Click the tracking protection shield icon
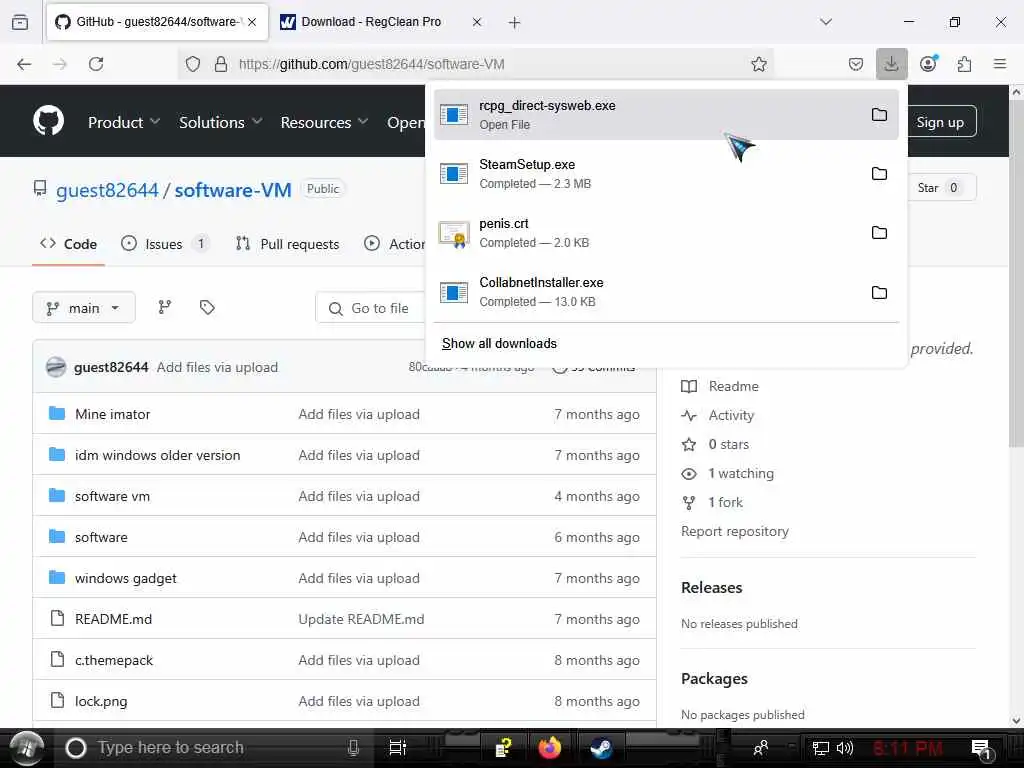This screenshot has width=1024, height=768. (x=193, y=64)
